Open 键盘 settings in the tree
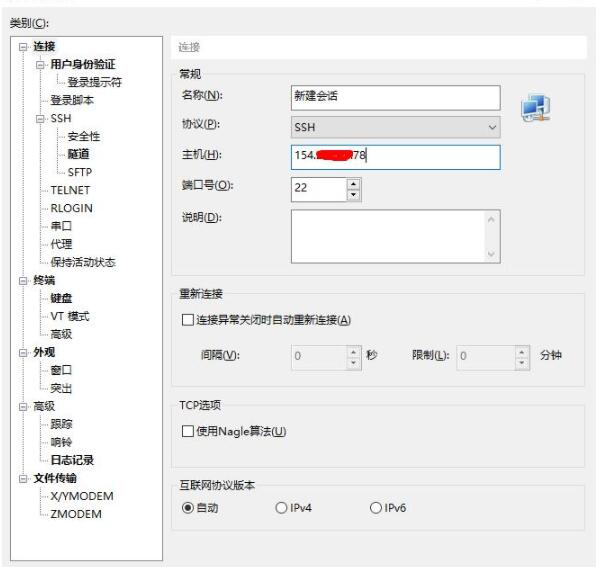 (61, 298)
